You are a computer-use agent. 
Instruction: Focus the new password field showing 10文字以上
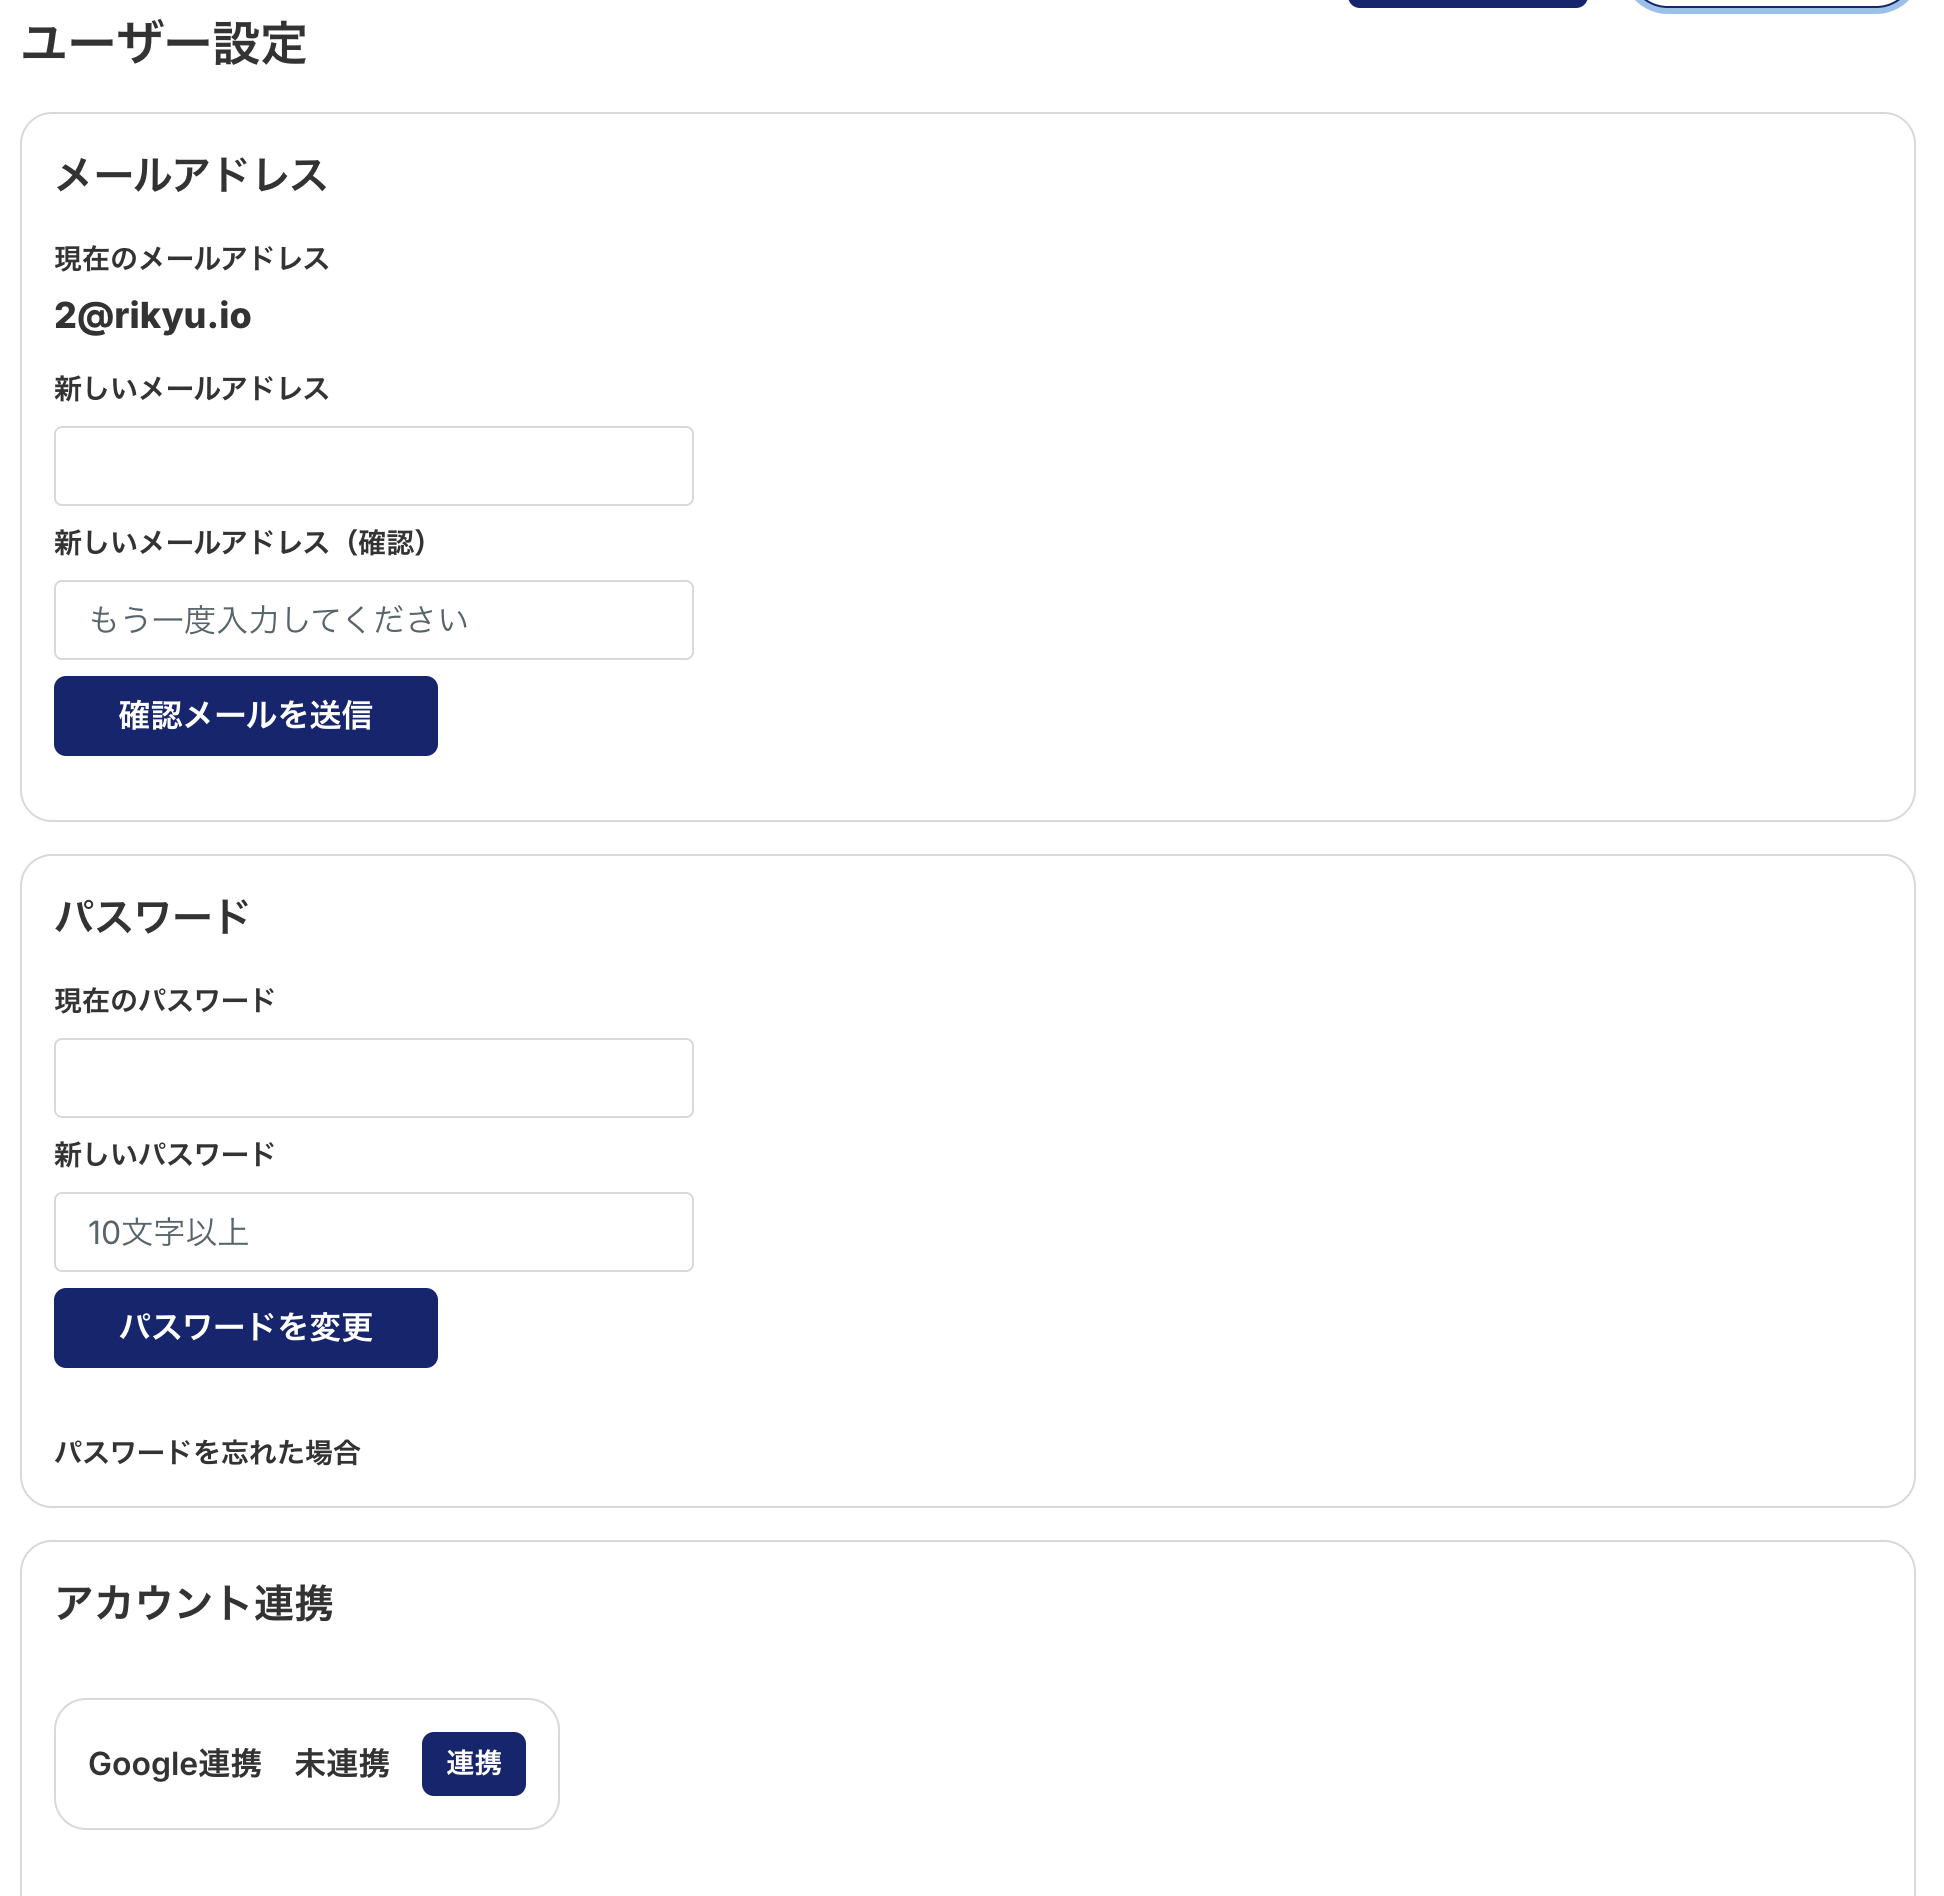373,1232
